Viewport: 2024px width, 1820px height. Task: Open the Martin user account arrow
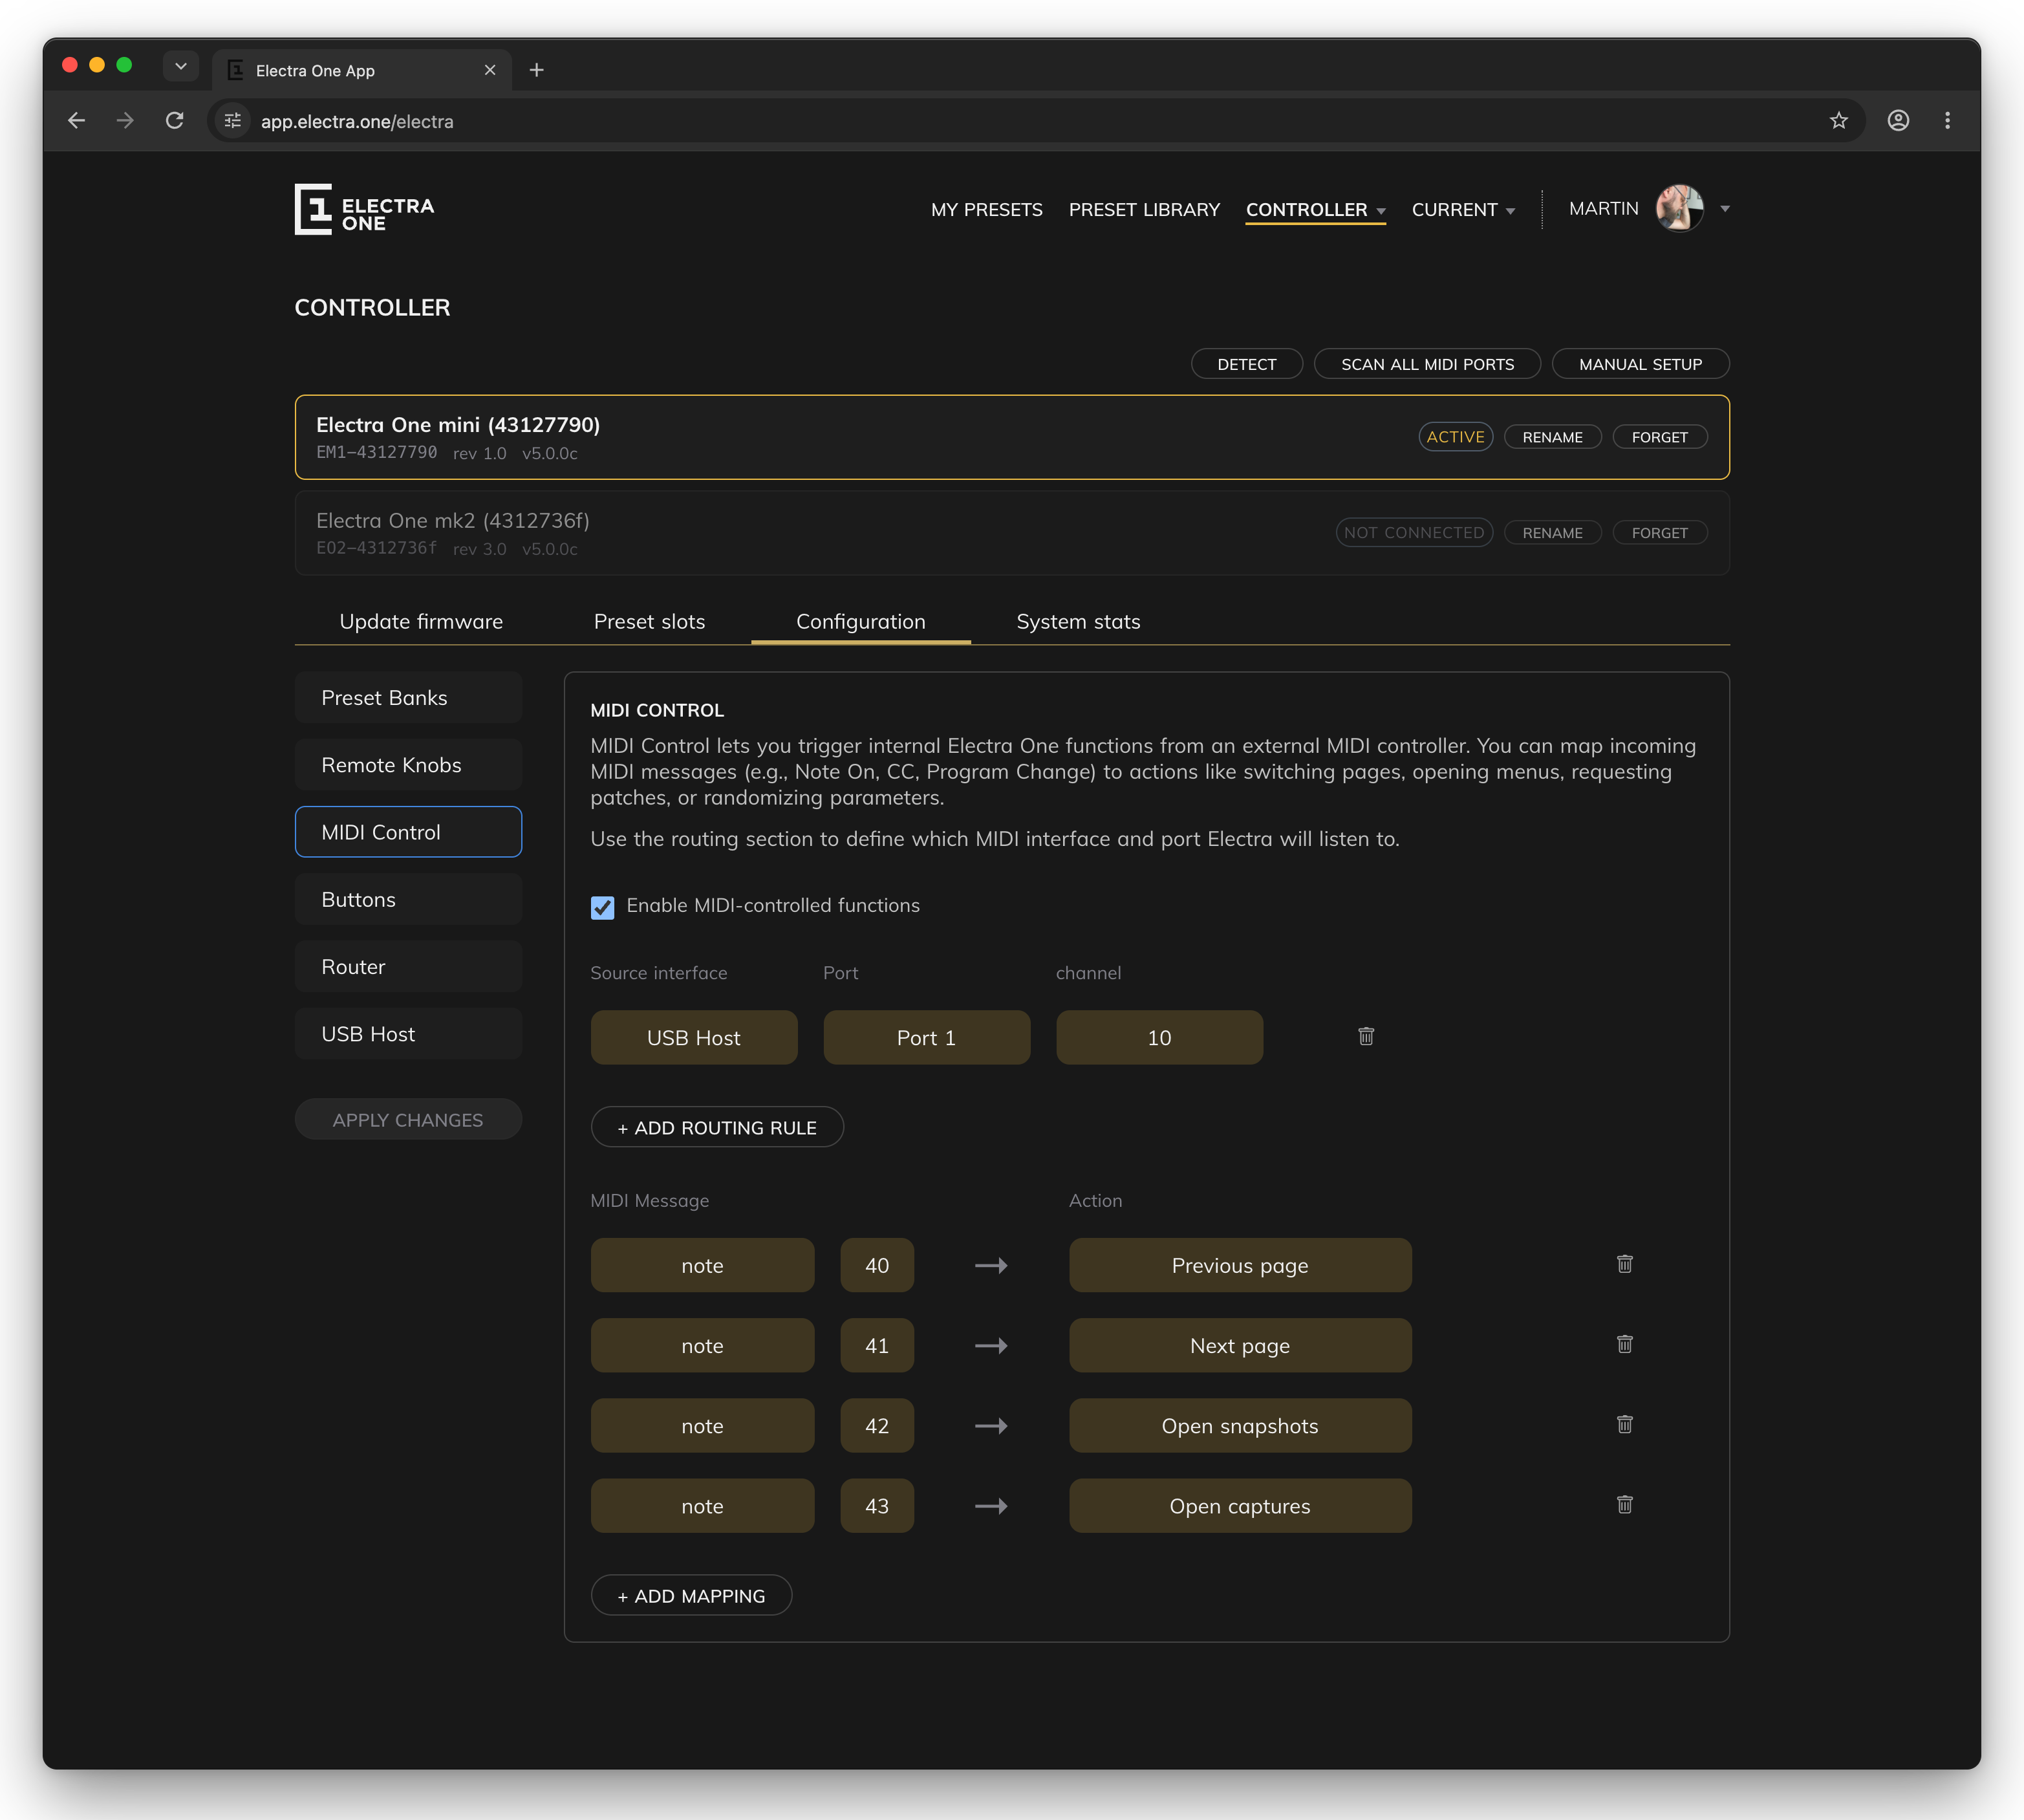1725,208
